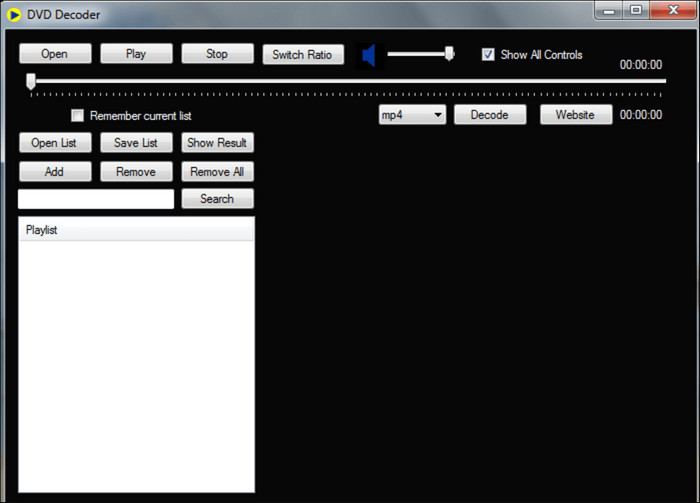Minimize the DVD Decoder window

608,11
